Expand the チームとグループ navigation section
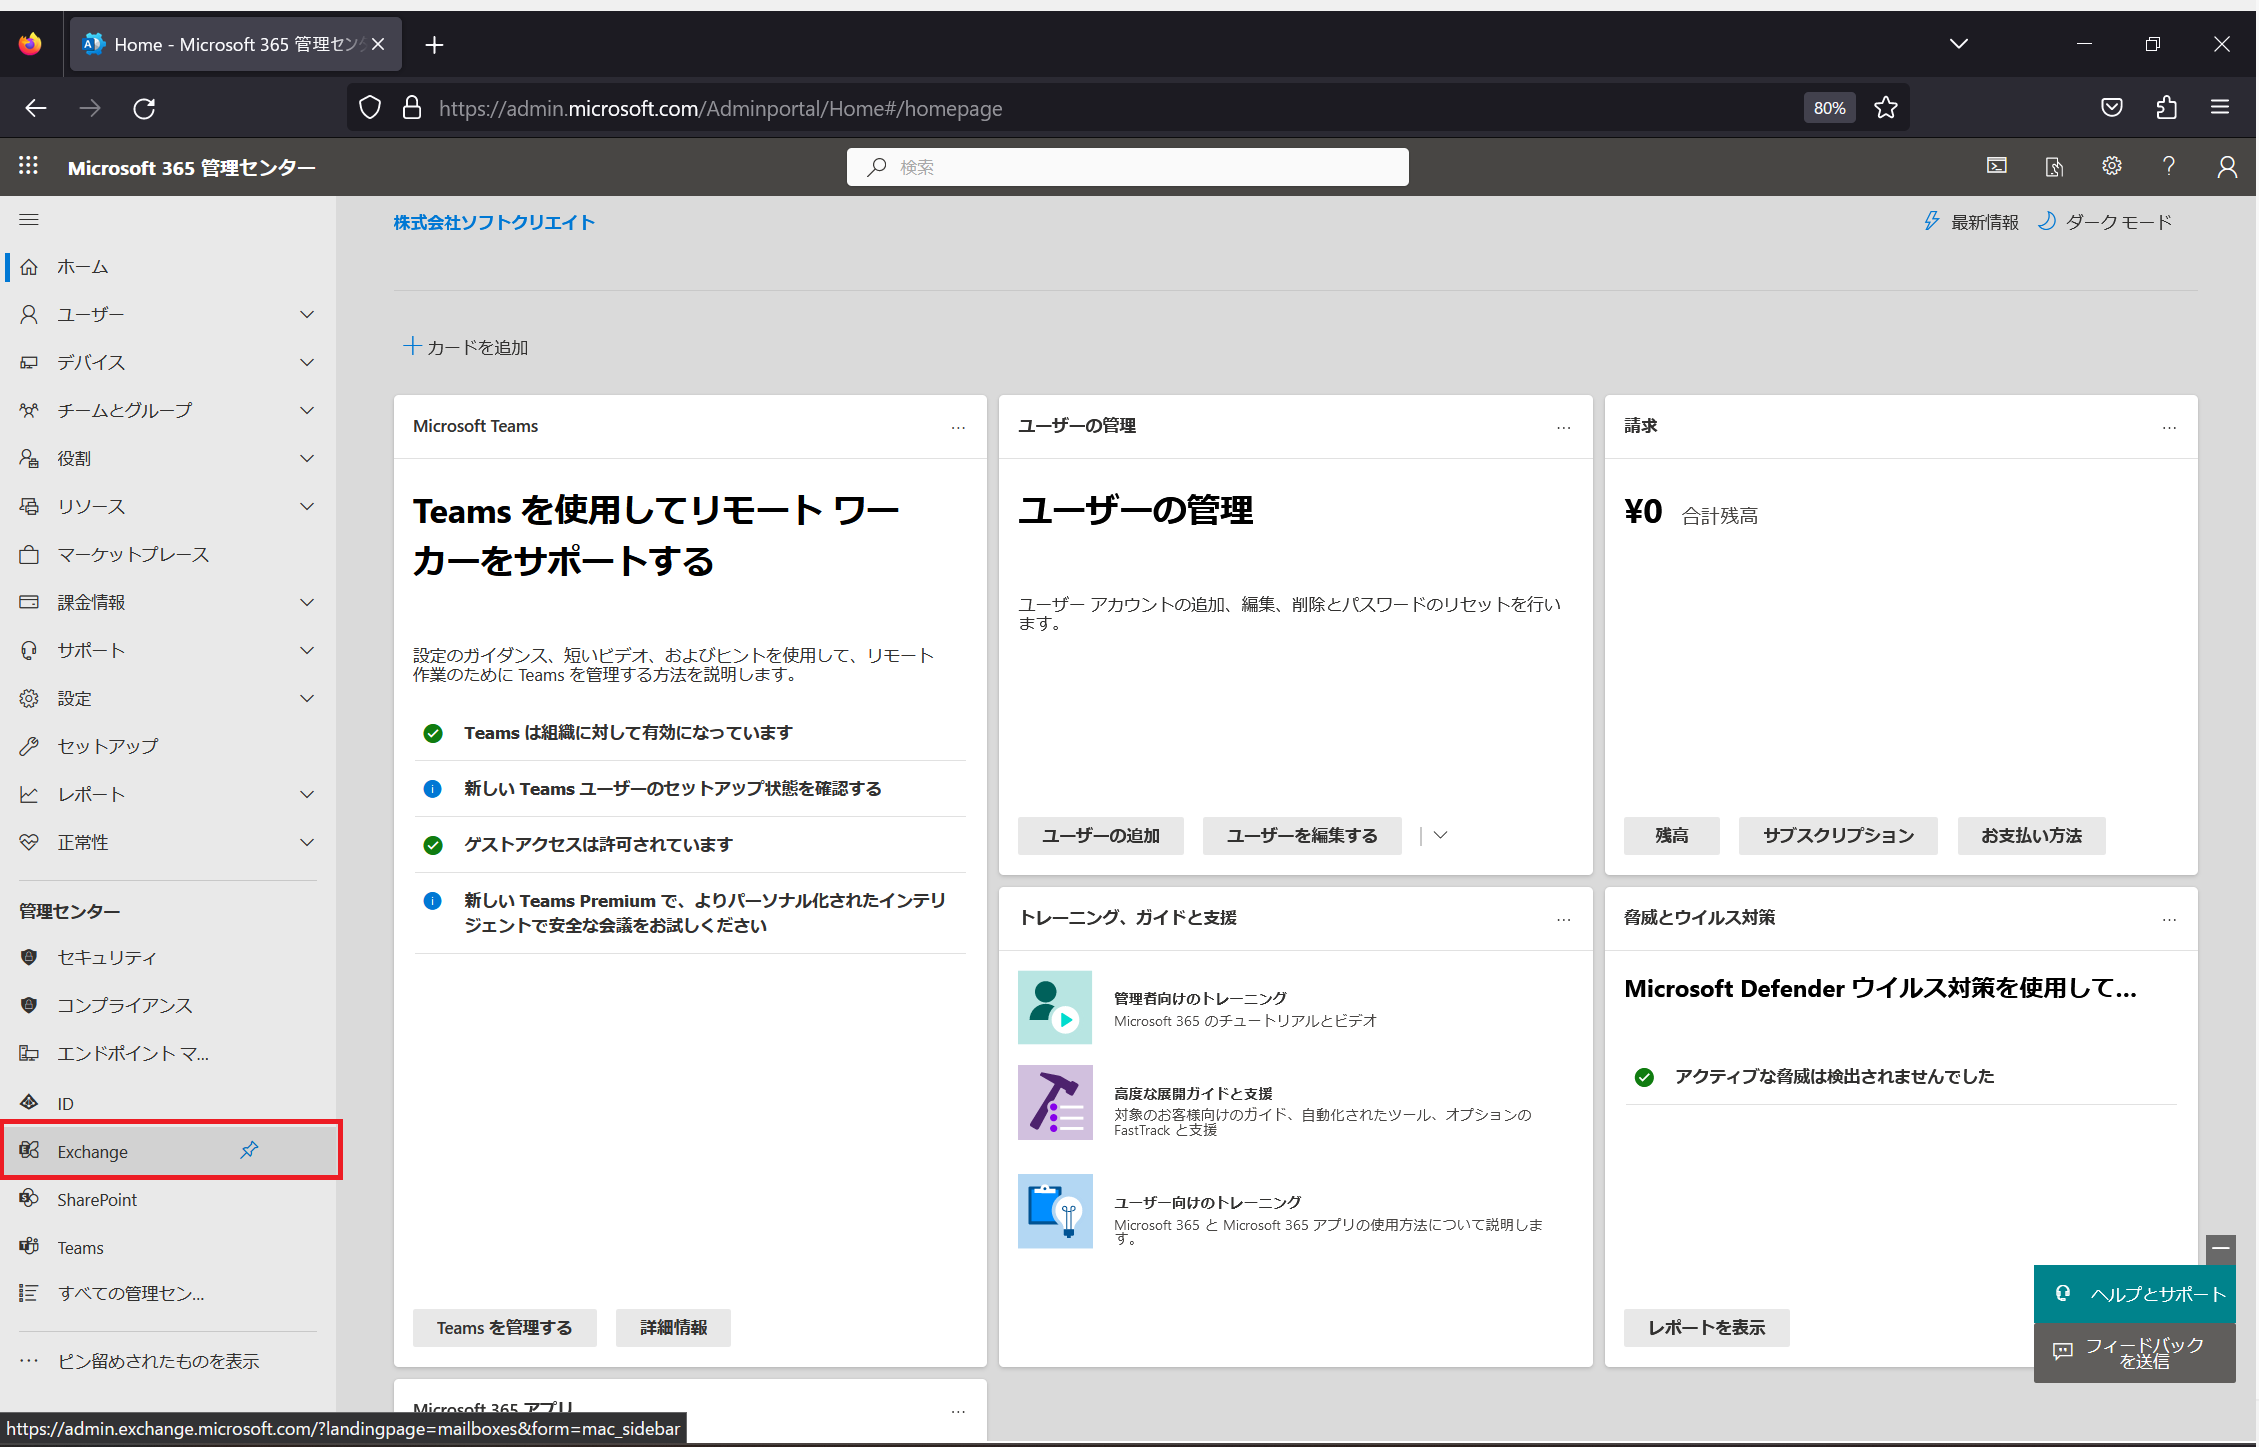2260x1448 pixels. point(307,411)
